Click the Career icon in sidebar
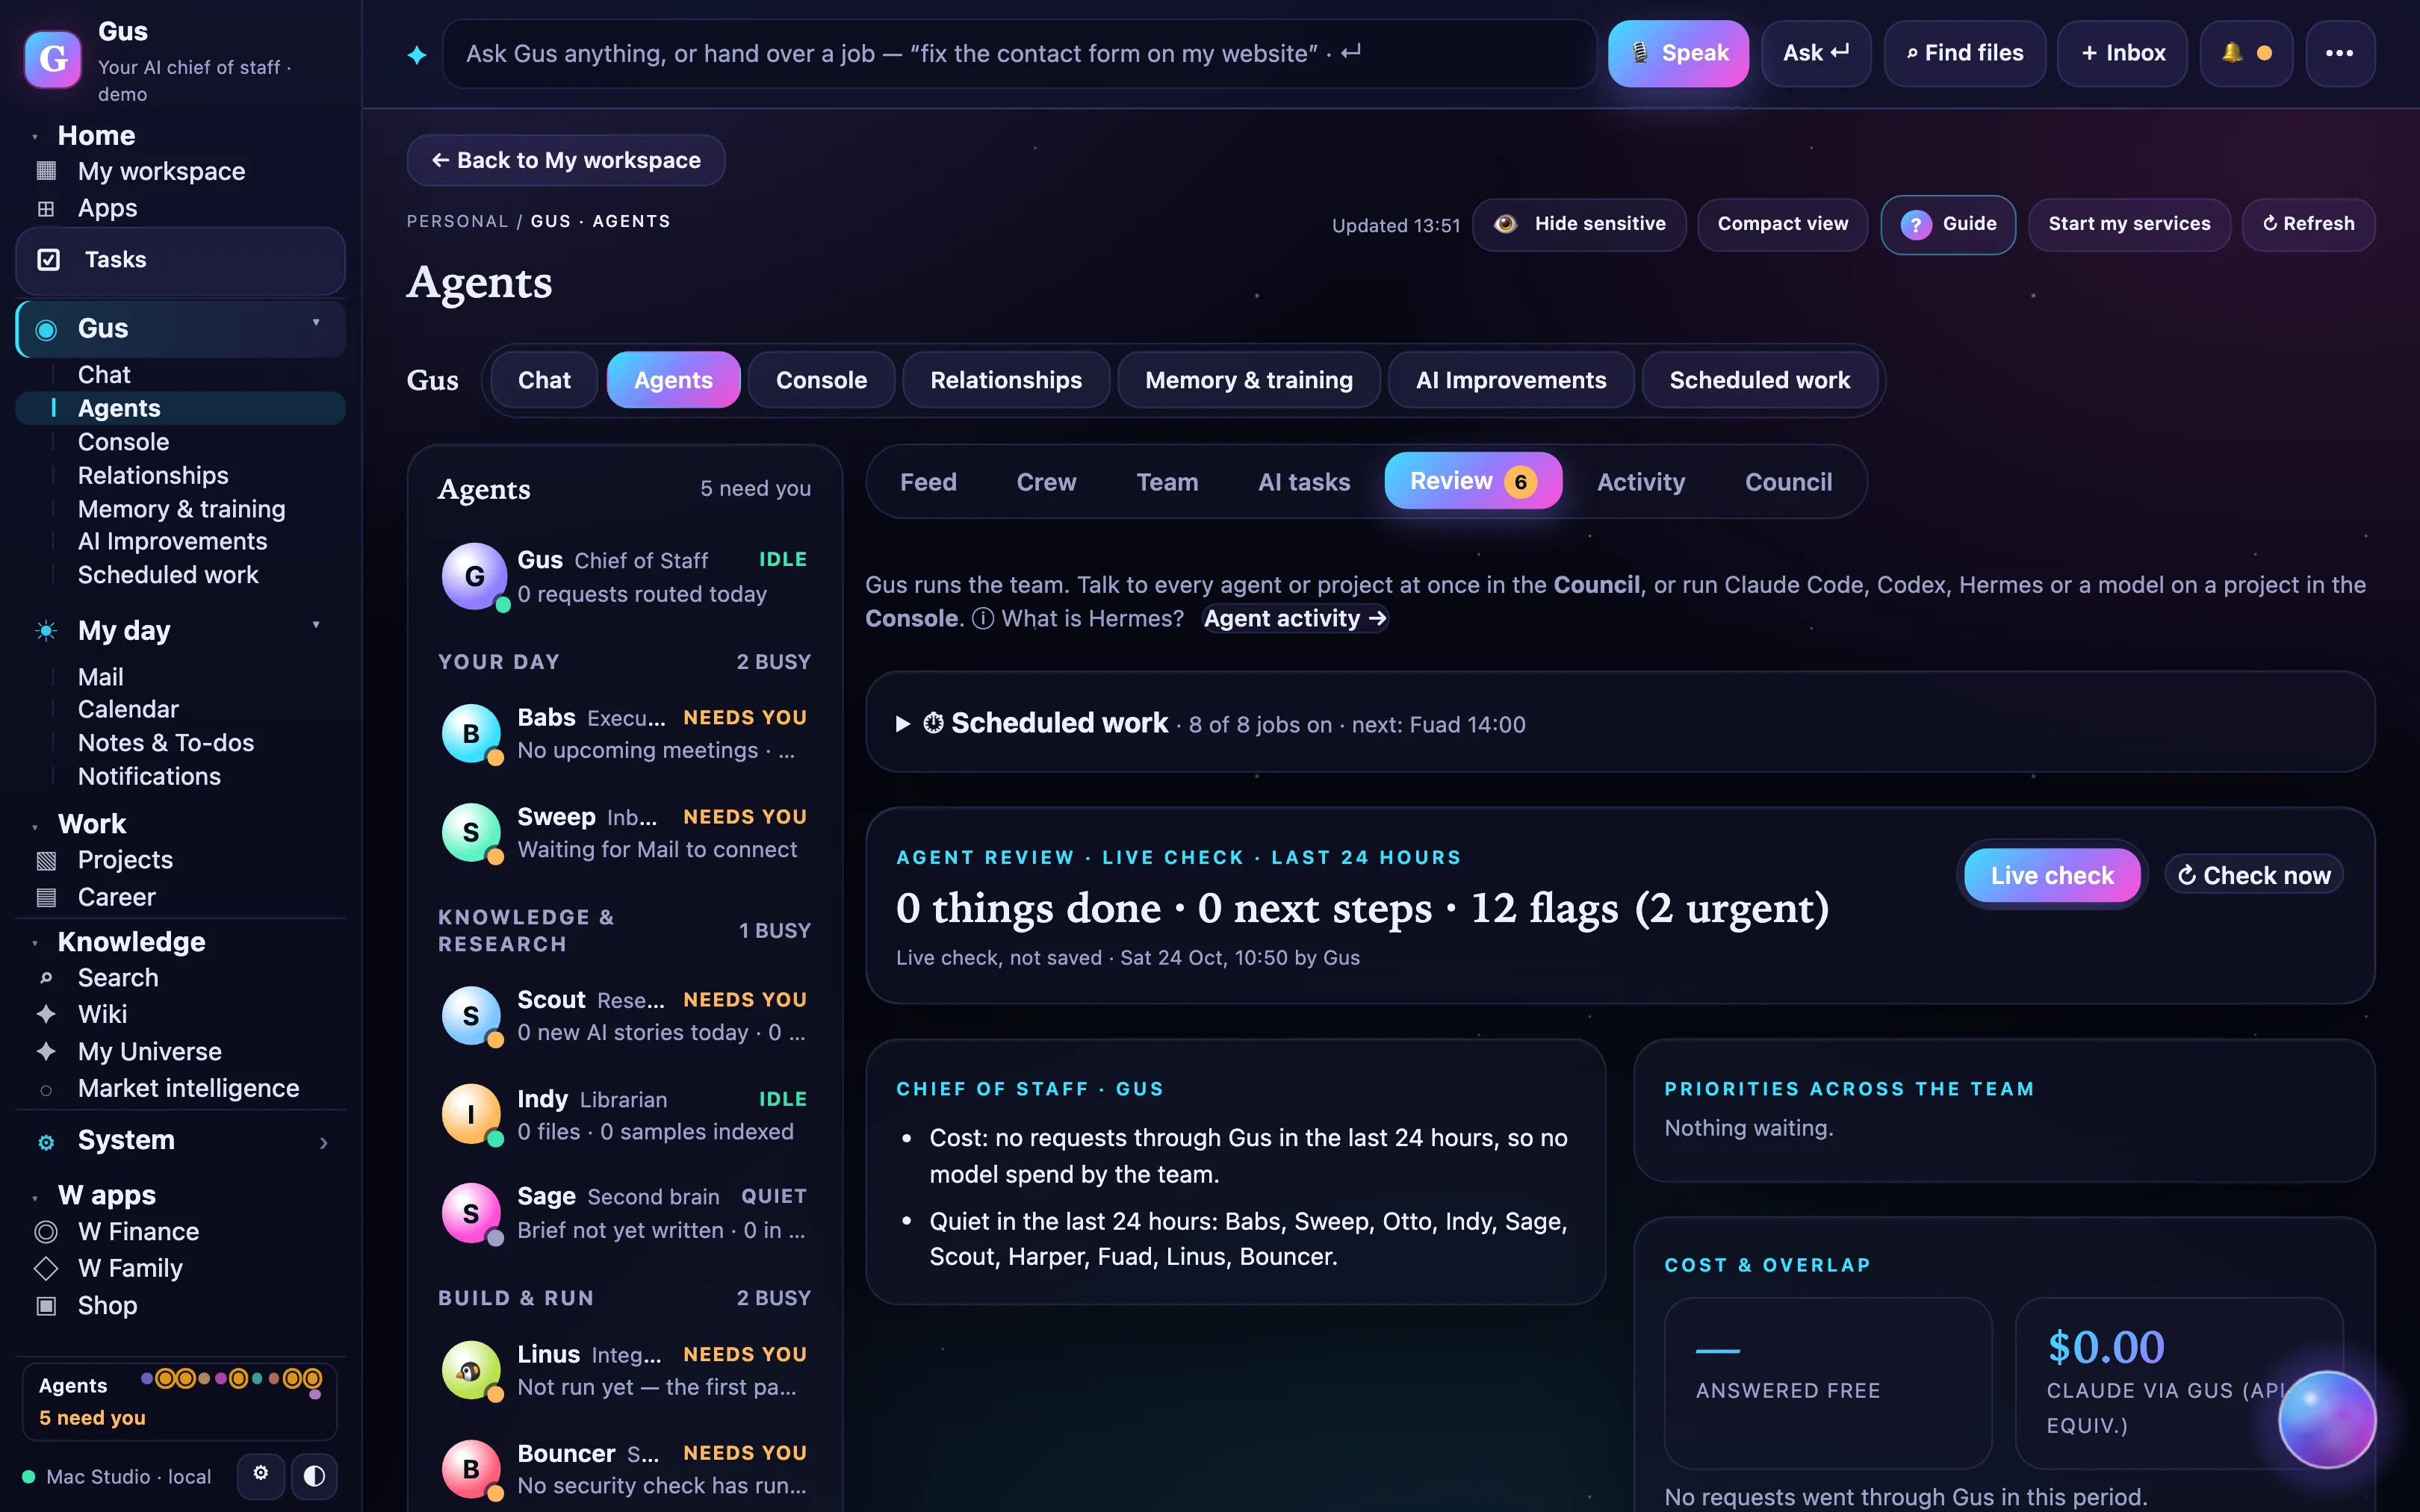 coord(46,897)
